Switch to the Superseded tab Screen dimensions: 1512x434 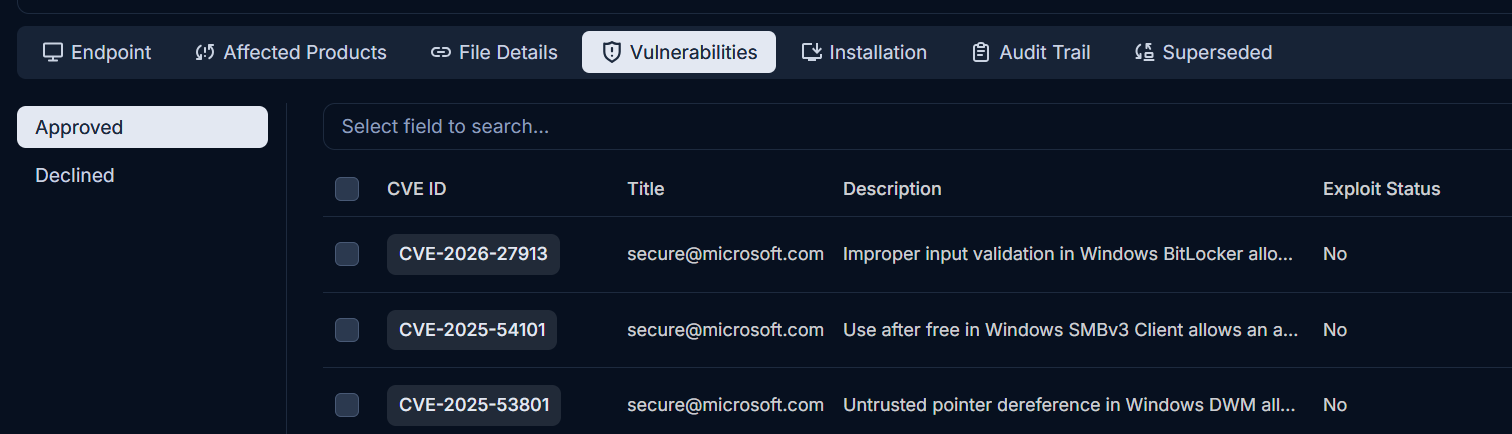click(1203, 52)
